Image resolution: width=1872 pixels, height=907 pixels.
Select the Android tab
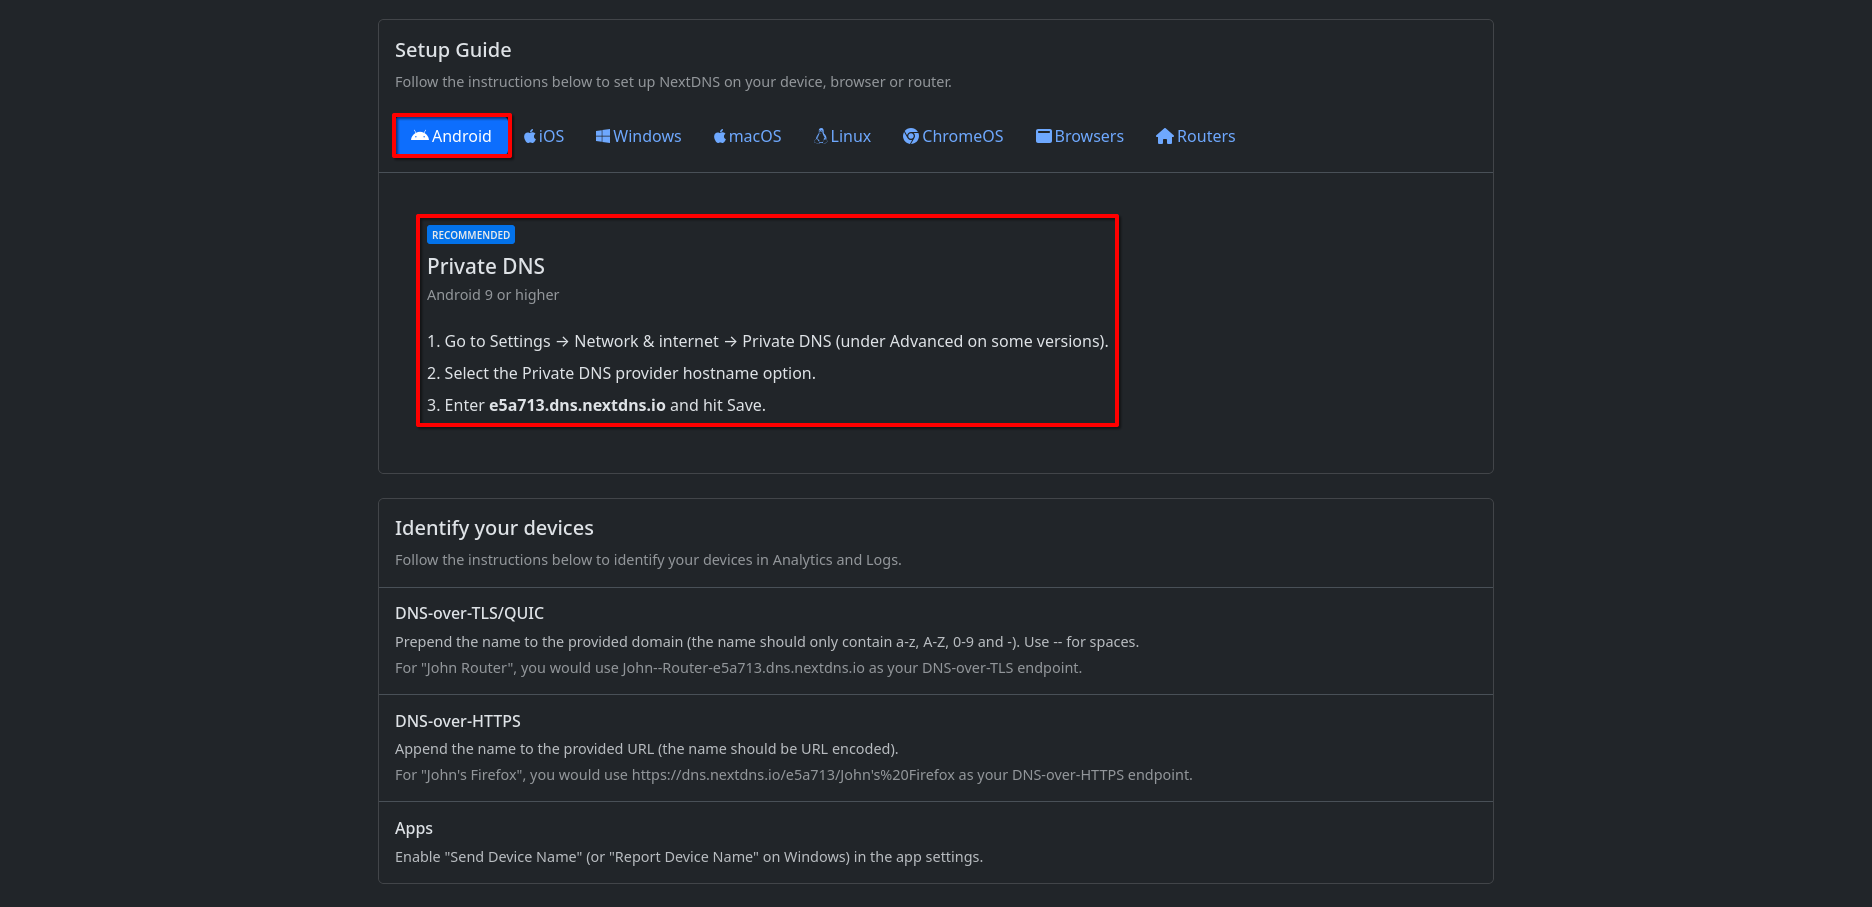452,136
